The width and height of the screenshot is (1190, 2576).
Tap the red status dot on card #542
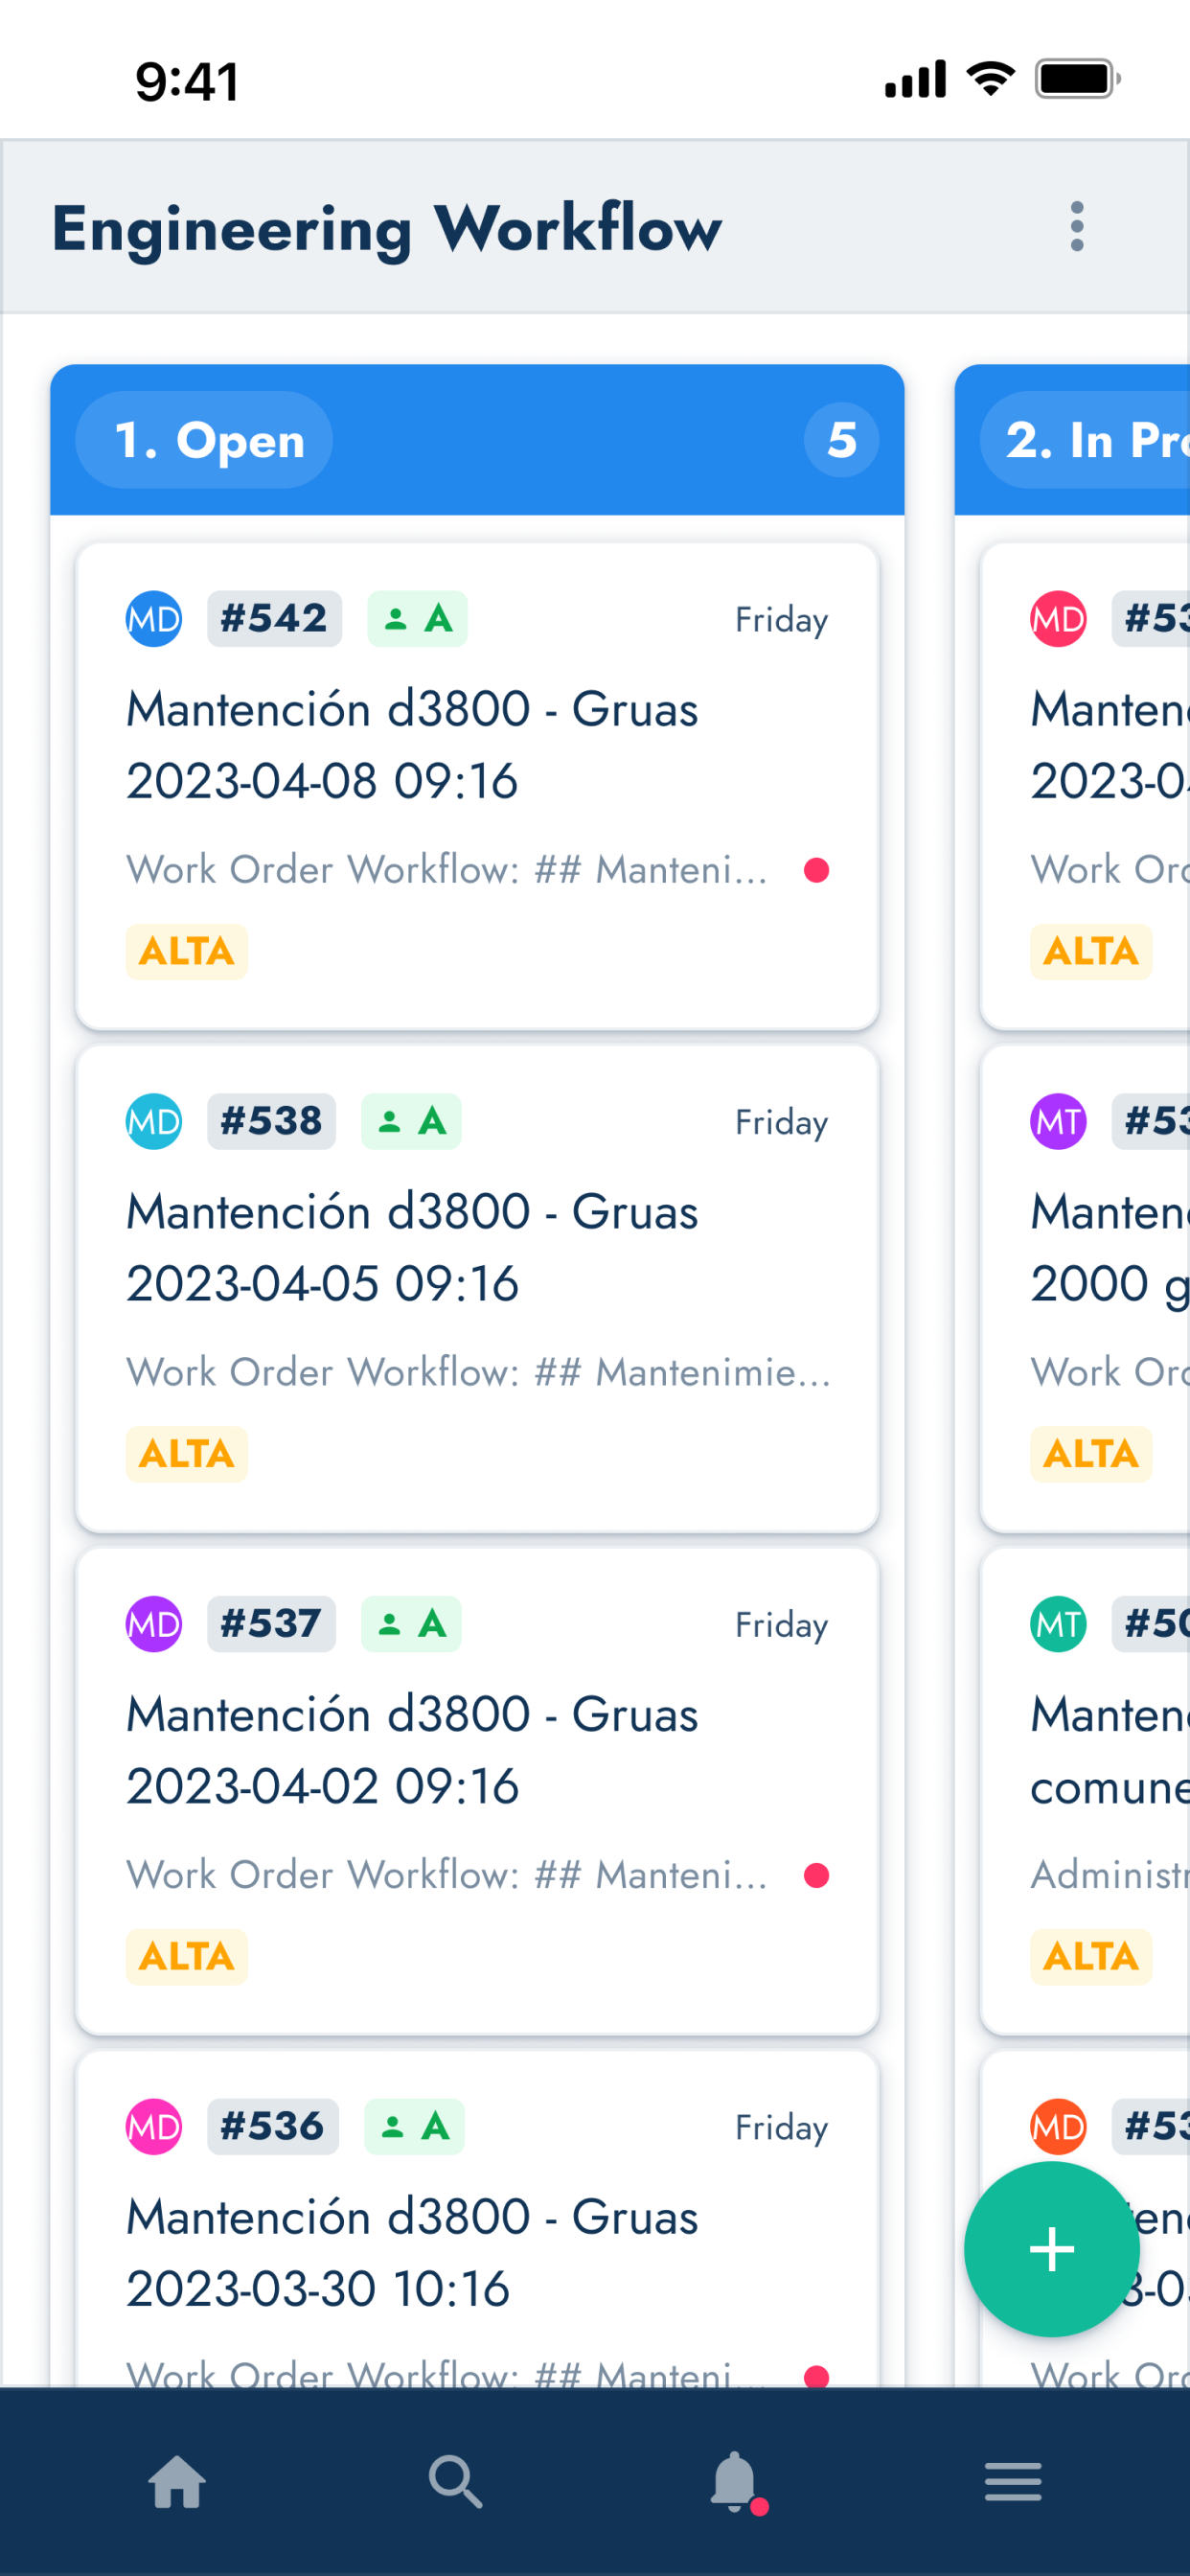816,870
